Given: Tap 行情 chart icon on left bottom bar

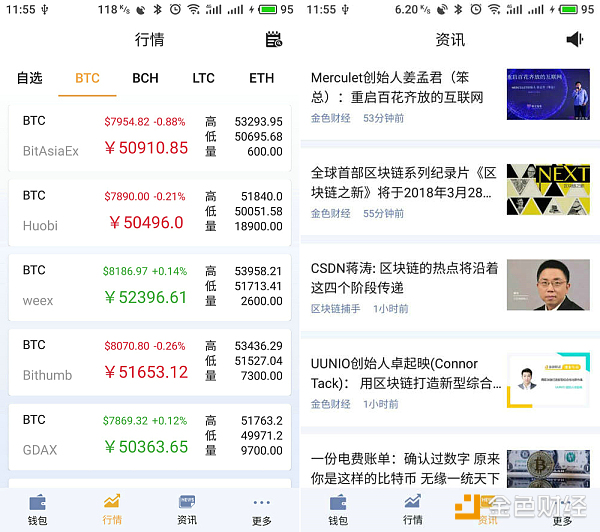Looking at the screenshot, I should (x=112, y=501).
